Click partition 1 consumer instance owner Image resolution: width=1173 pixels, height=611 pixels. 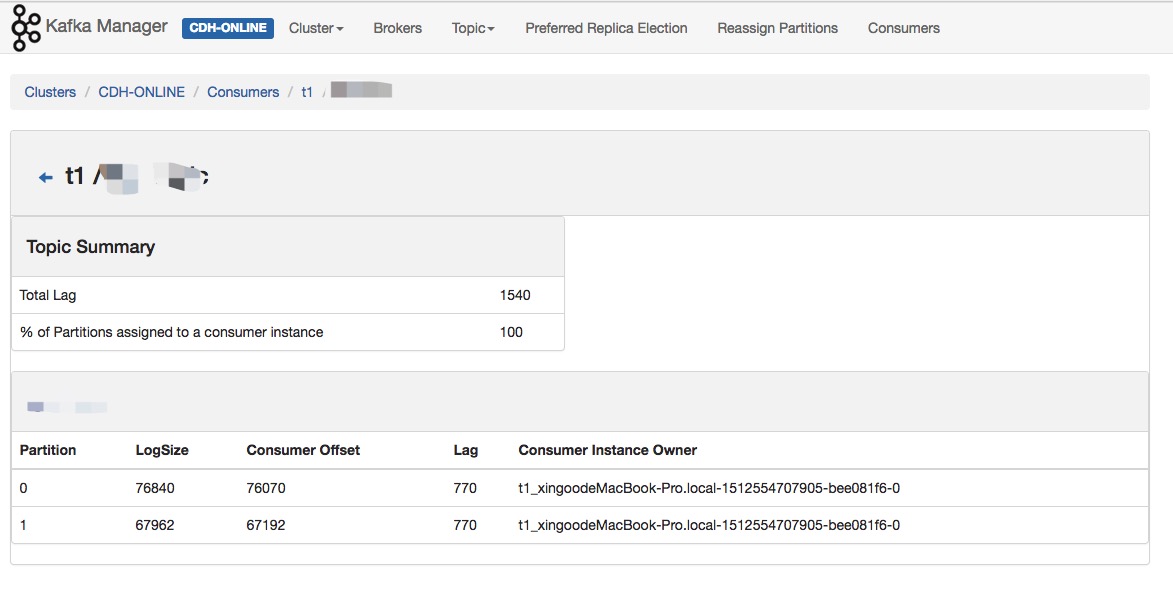point(708,525)
